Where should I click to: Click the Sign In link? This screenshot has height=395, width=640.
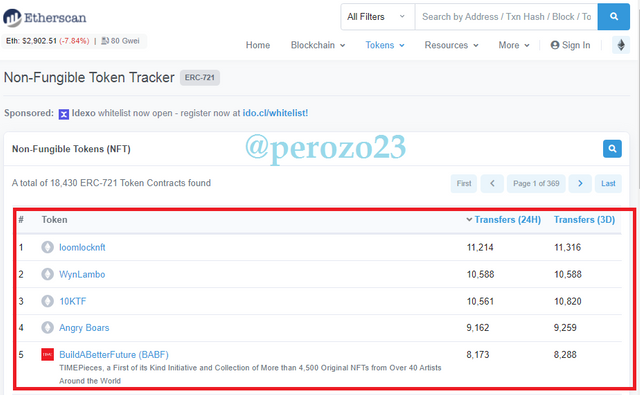click(570, 45)
